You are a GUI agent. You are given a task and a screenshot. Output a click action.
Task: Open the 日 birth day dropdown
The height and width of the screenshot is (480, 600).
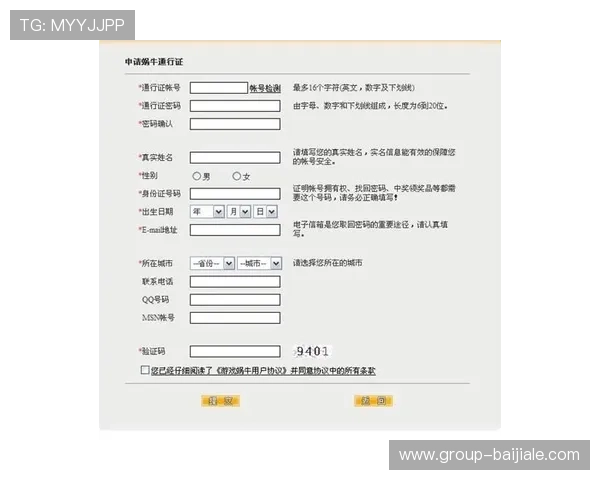coord(265,212)
